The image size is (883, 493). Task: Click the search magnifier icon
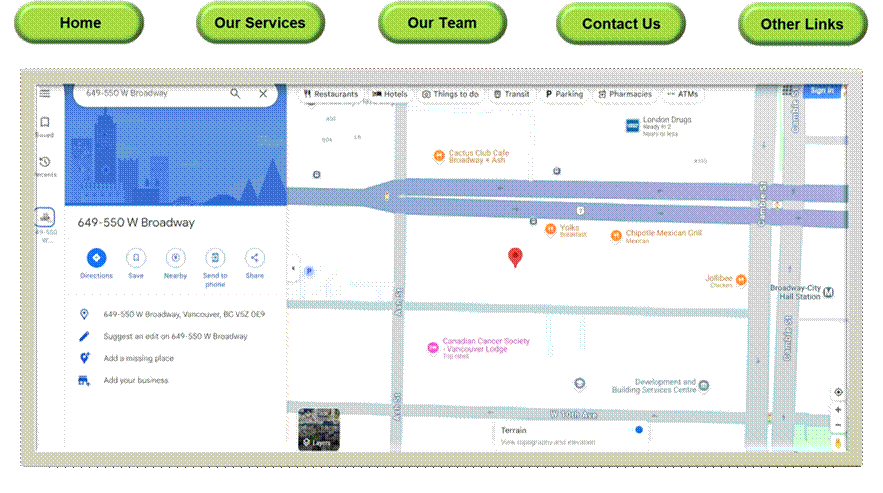(236, 93)
